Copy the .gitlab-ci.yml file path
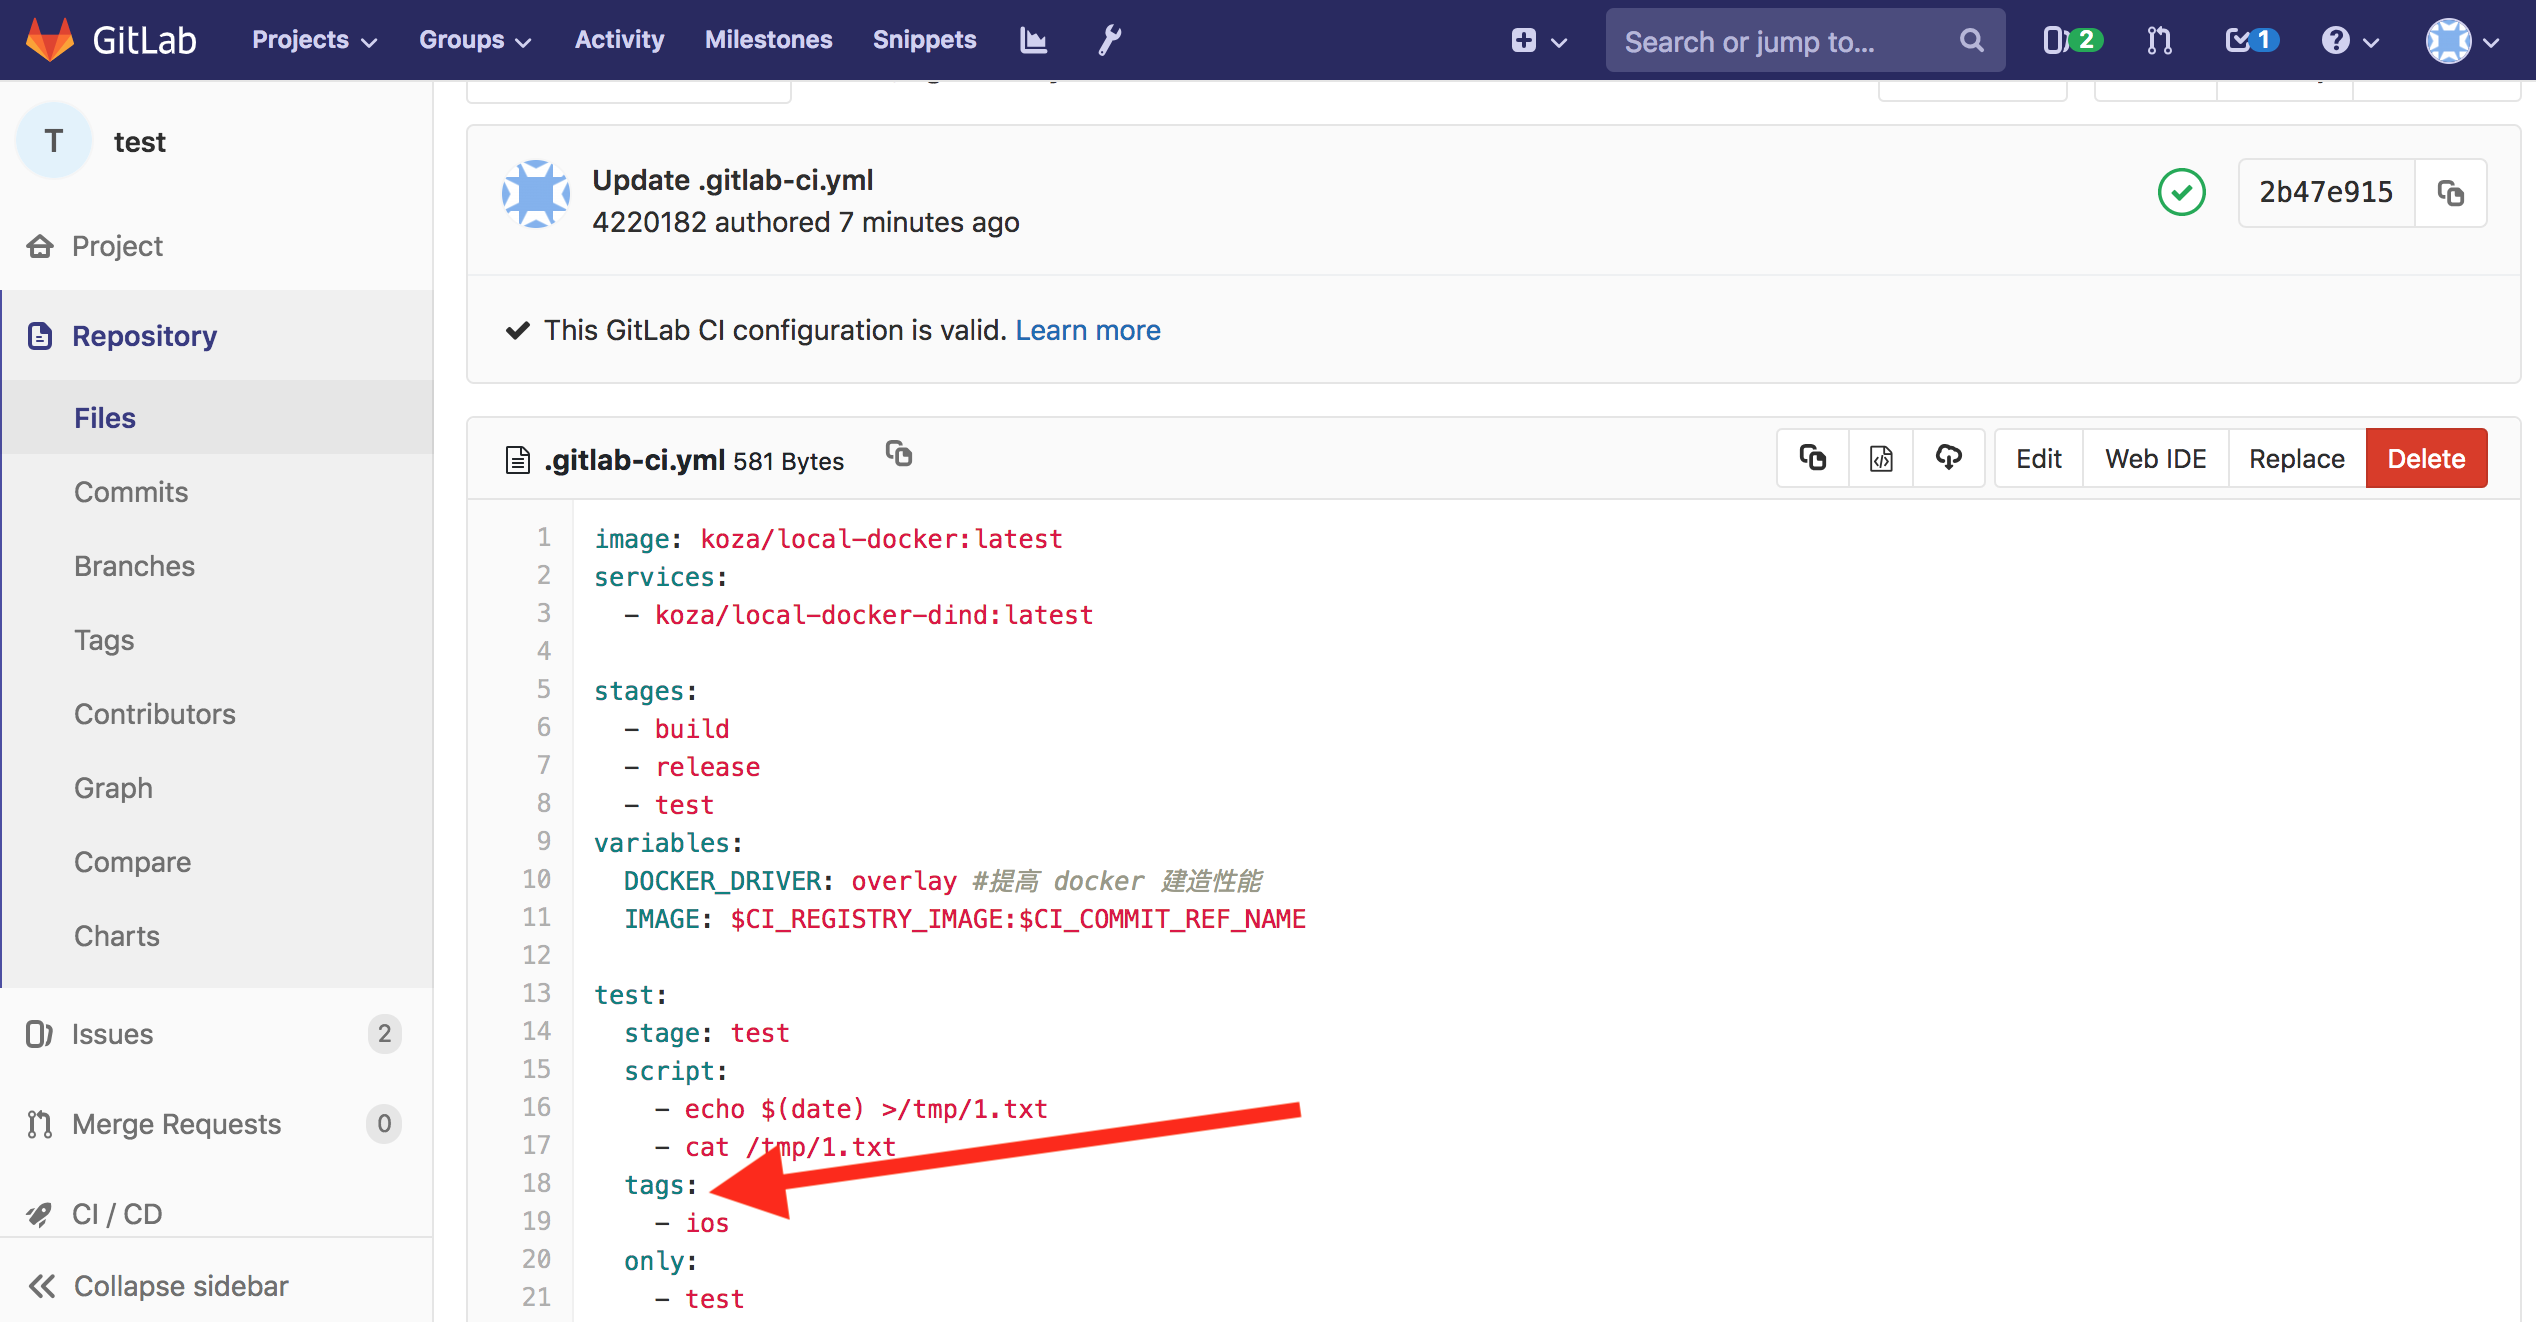Screen dimensions: 2536x1322 coord(899,455)
